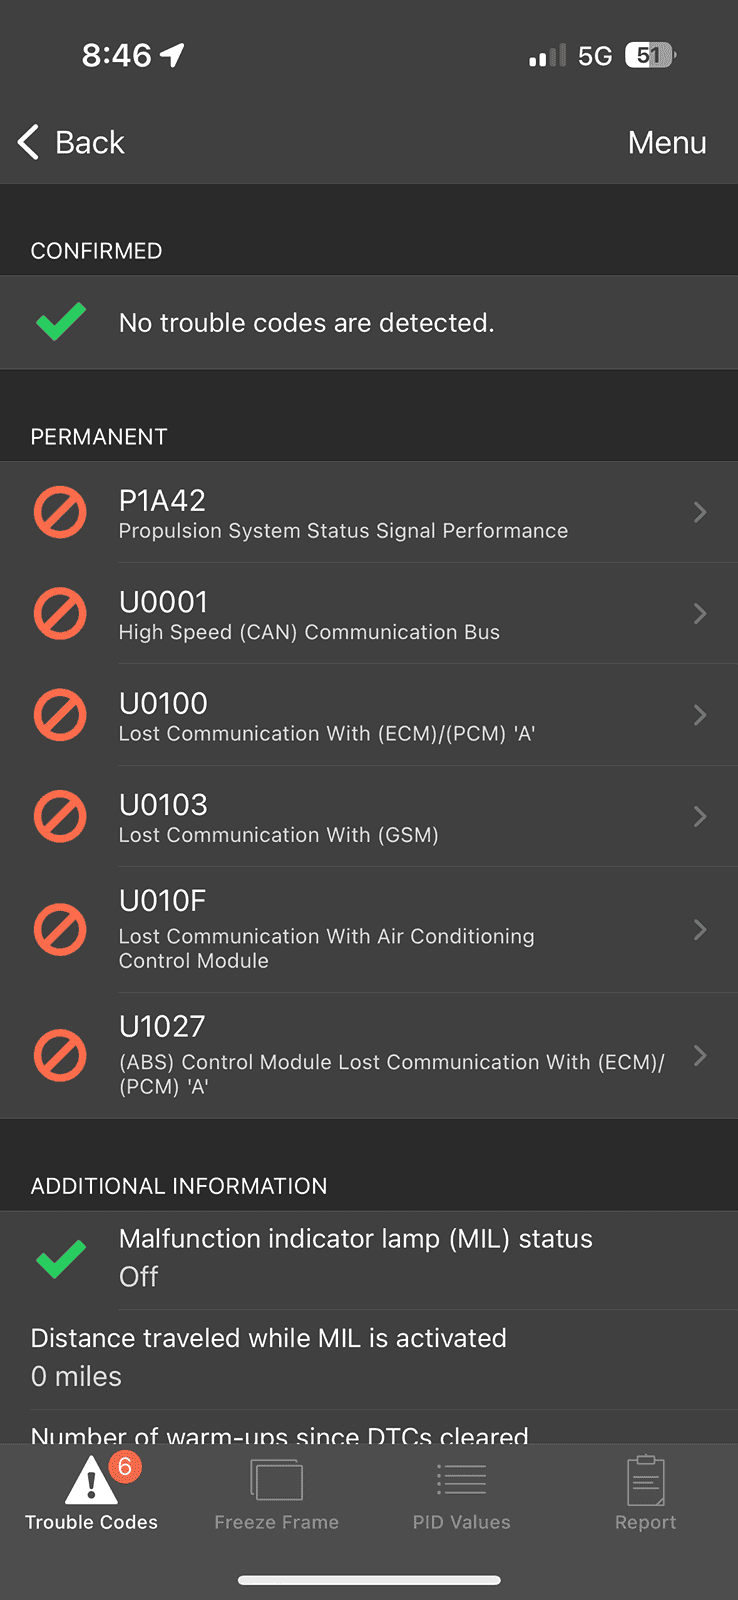Open the PID Values list icon
738x1600 pixels.
click(461, 1480)
